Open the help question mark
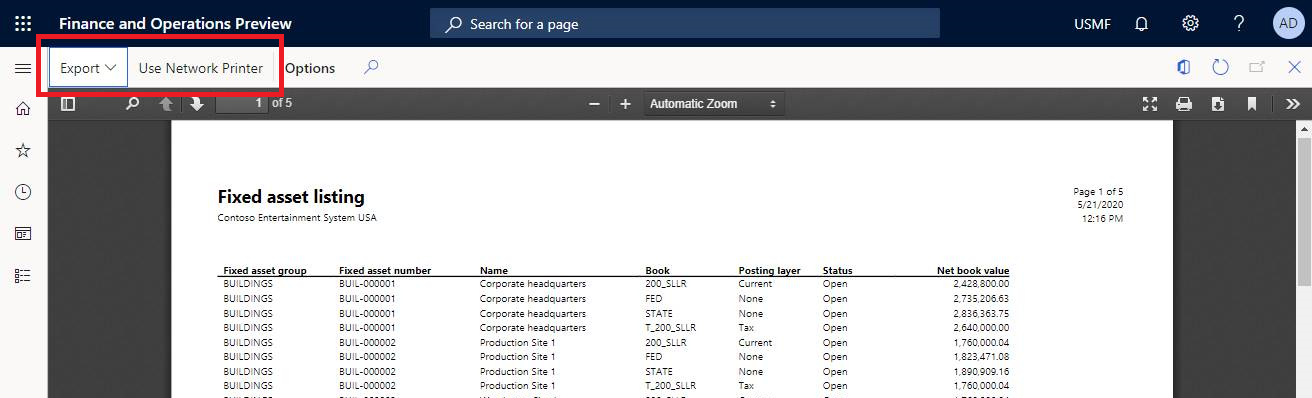This screenshot has height=398, width=1312. pyautogui.click(x=1239, y=23)
